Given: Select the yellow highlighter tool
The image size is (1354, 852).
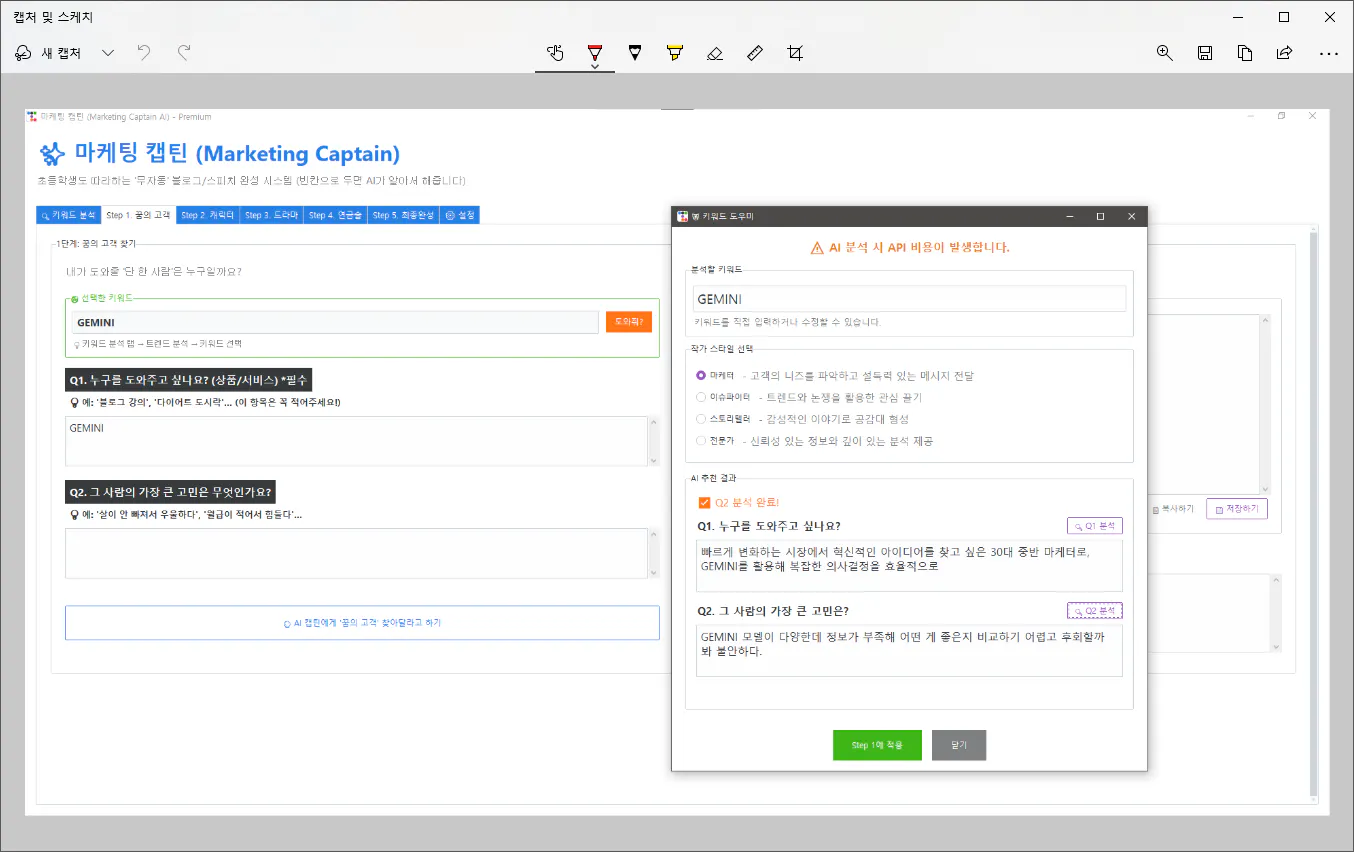Looking at the screenshot, I should [x=675, y=53].
